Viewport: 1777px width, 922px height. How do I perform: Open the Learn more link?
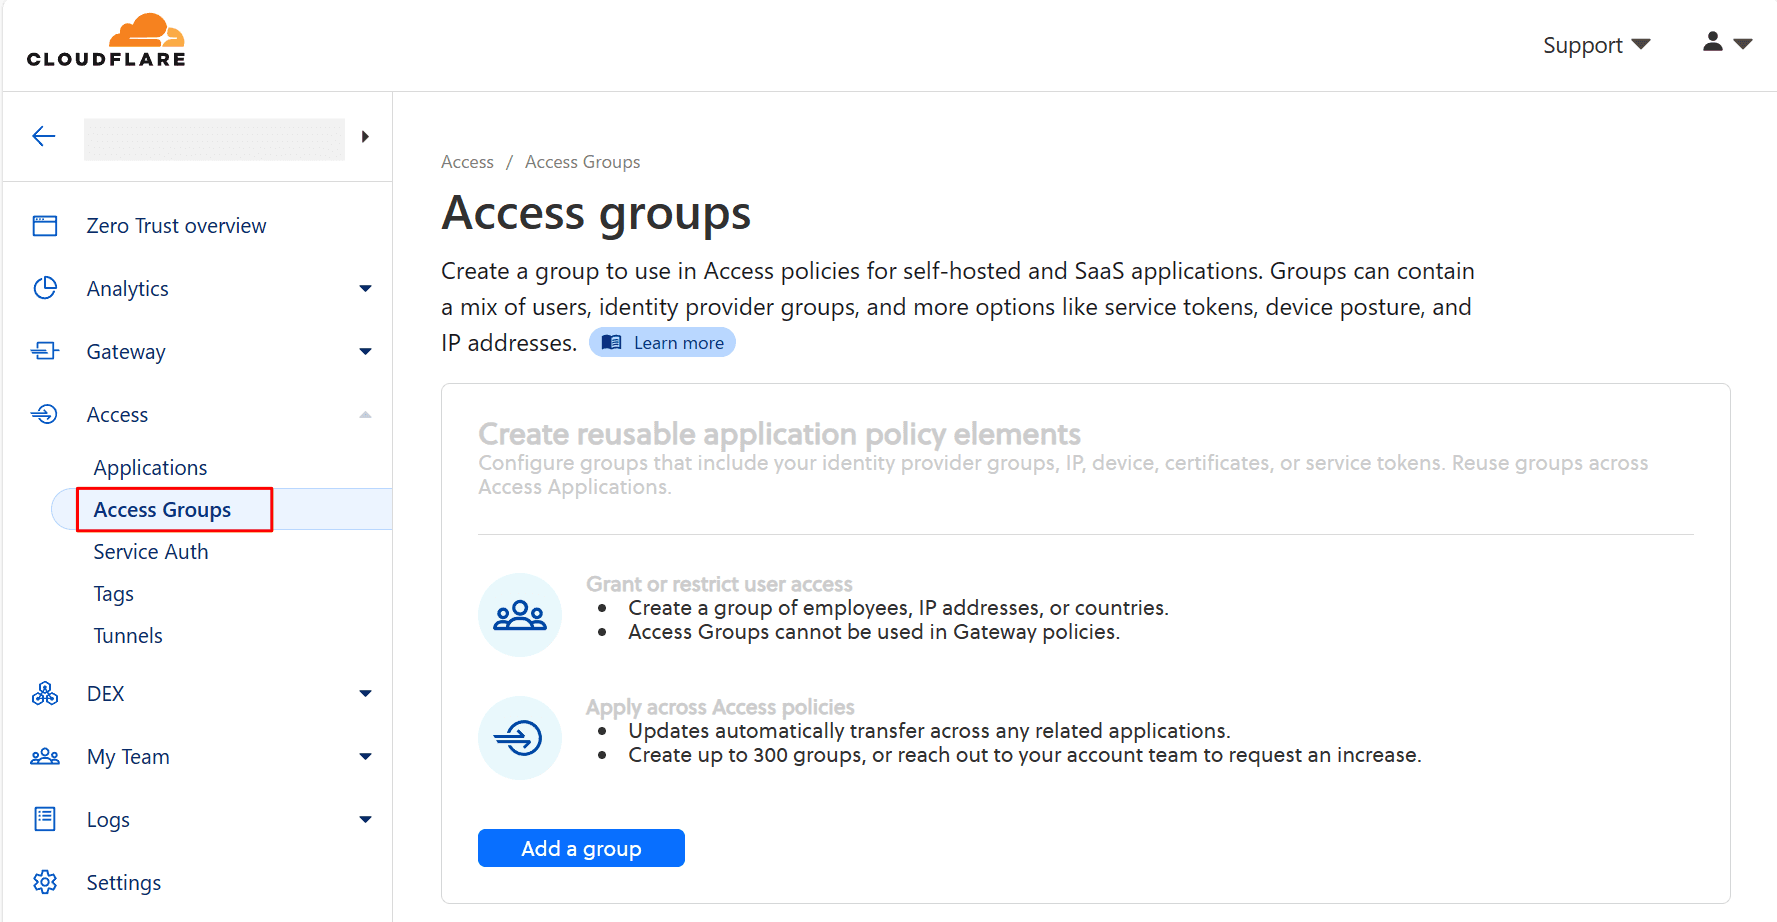pyautogui.click(x=663, y=343)
